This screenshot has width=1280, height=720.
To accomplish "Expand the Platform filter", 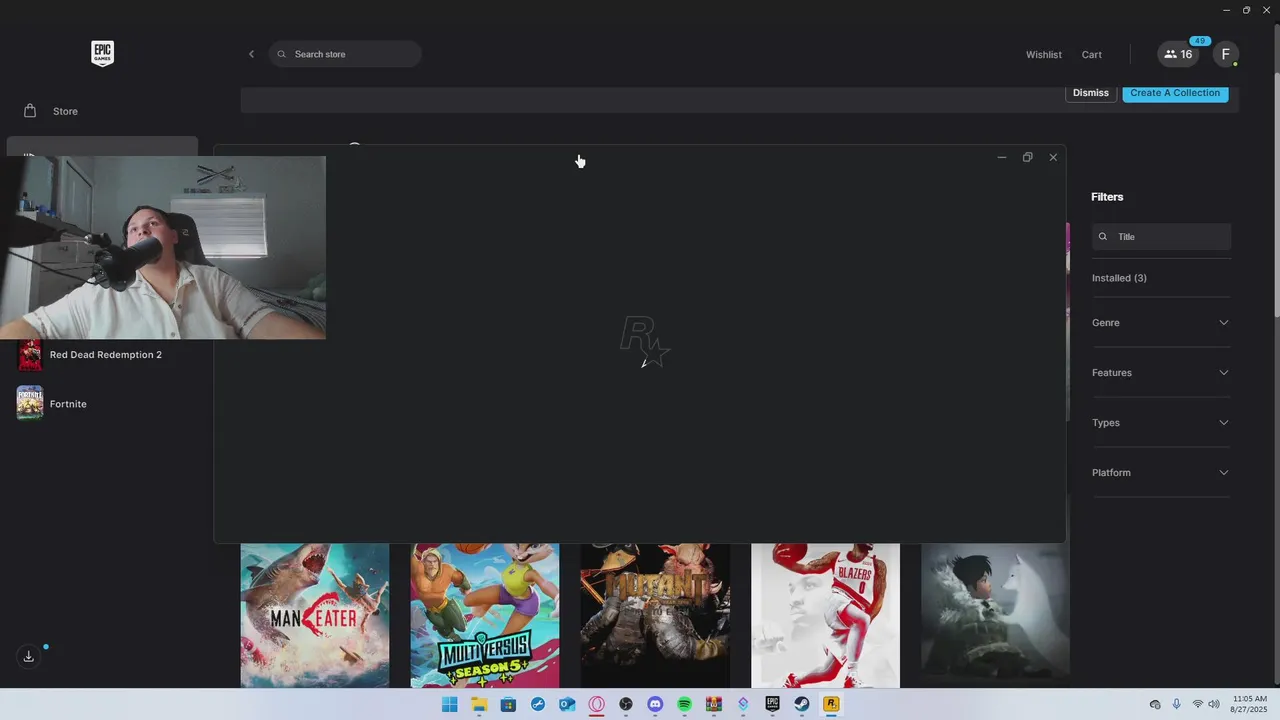I will click(x=1160, y=473).
